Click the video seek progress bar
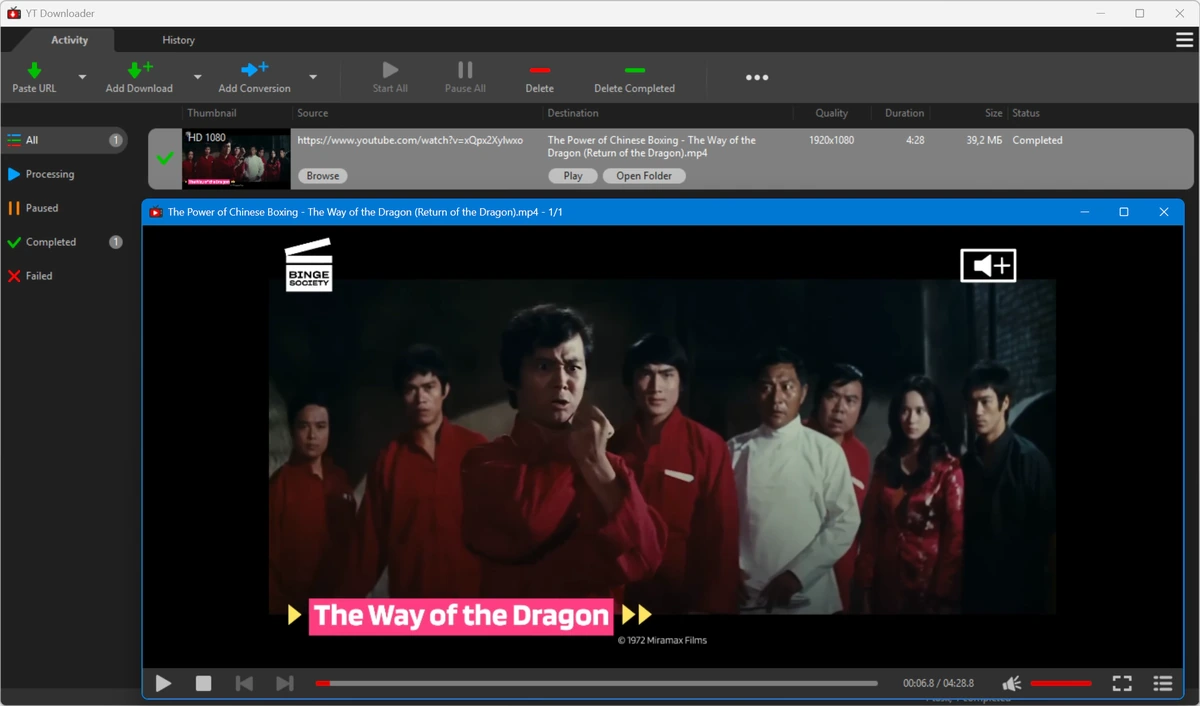Image resolution: width=1200 pixels, height=706 pixels. (596, 683)
